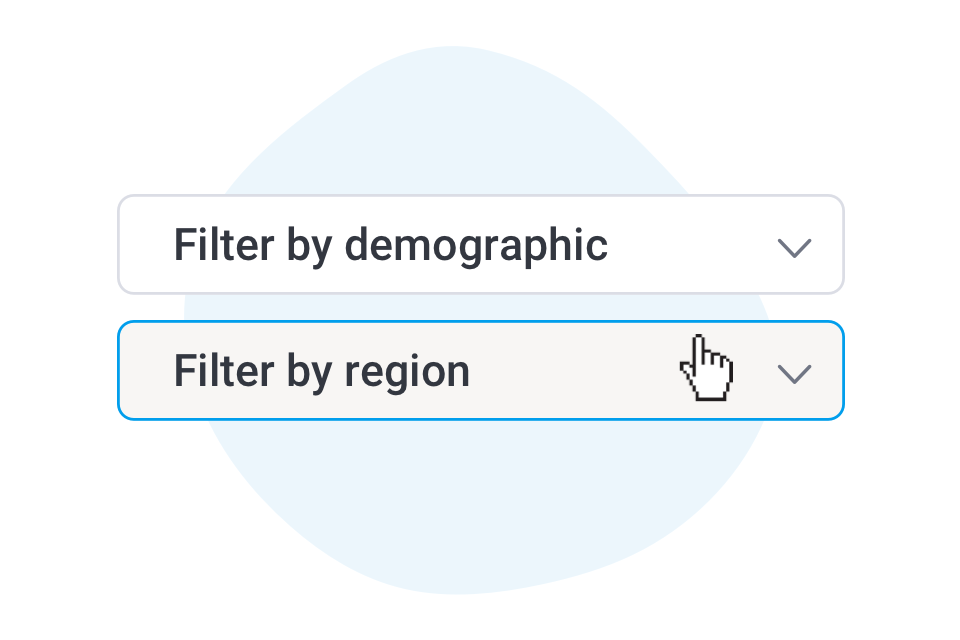Screen dimensions: 960x640
Task: Toggle the demographic list via the right chevron
Action: coord(794,247)
